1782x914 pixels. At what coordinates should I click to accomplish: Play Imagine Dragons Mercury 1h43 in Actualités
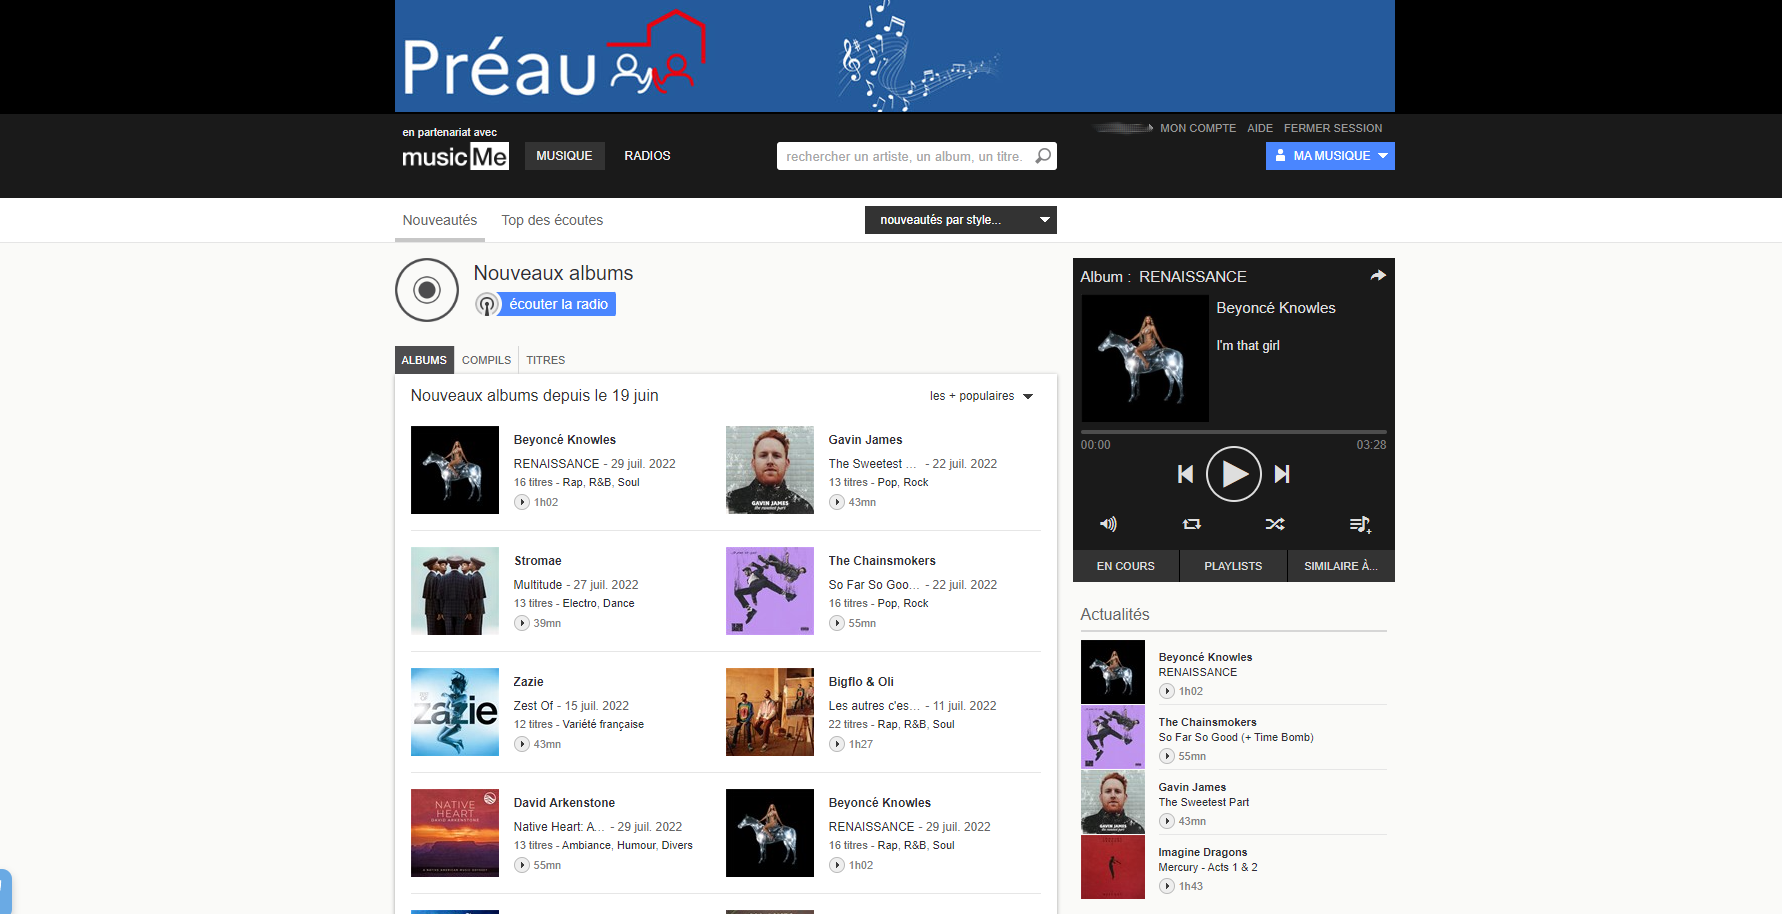click(x=1167, y=886)
